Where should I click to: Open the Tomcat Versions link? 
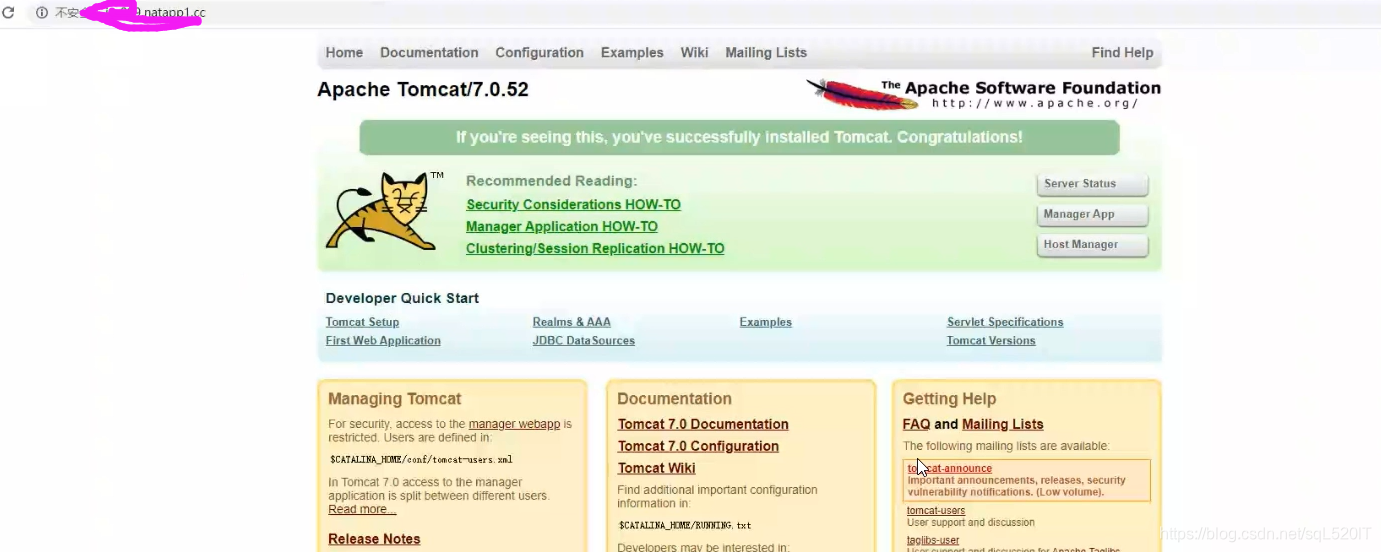tap(991, 341)
